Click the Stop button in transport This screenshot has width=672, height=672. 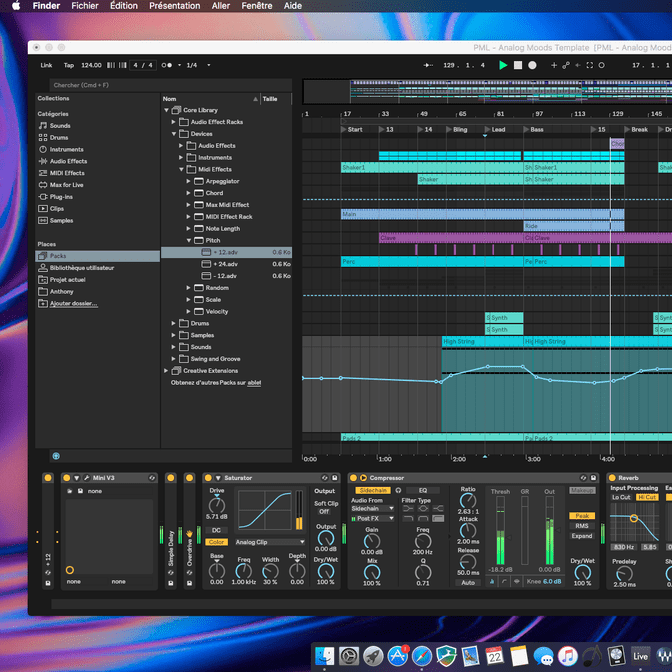click(x=518, y=65)
